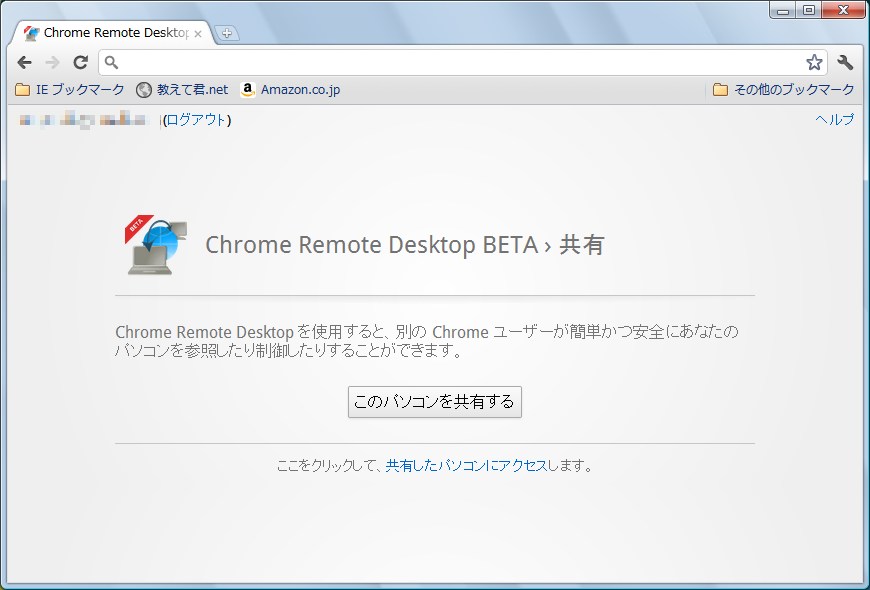The image size is (870, 590).
Task: Click the ログアウト link
Action: click(196, 120)
